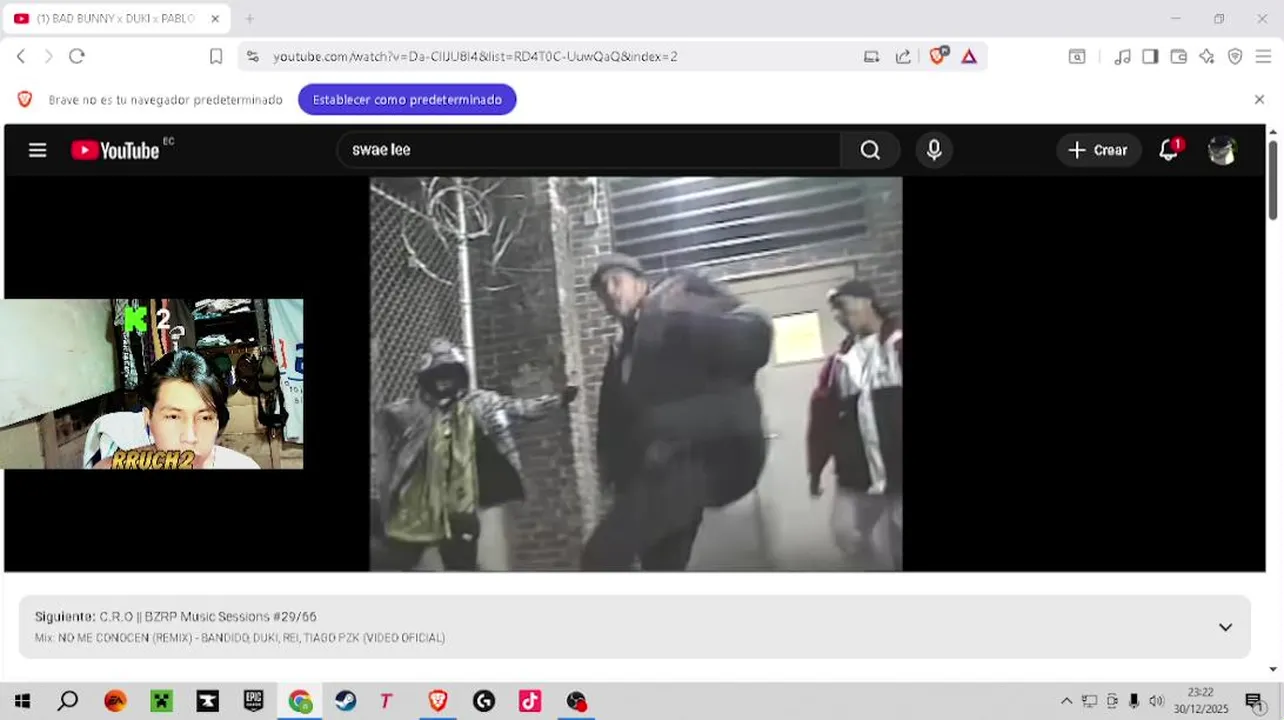
Task: Go forward with the browser forward arrow
Action: [48, 57]
